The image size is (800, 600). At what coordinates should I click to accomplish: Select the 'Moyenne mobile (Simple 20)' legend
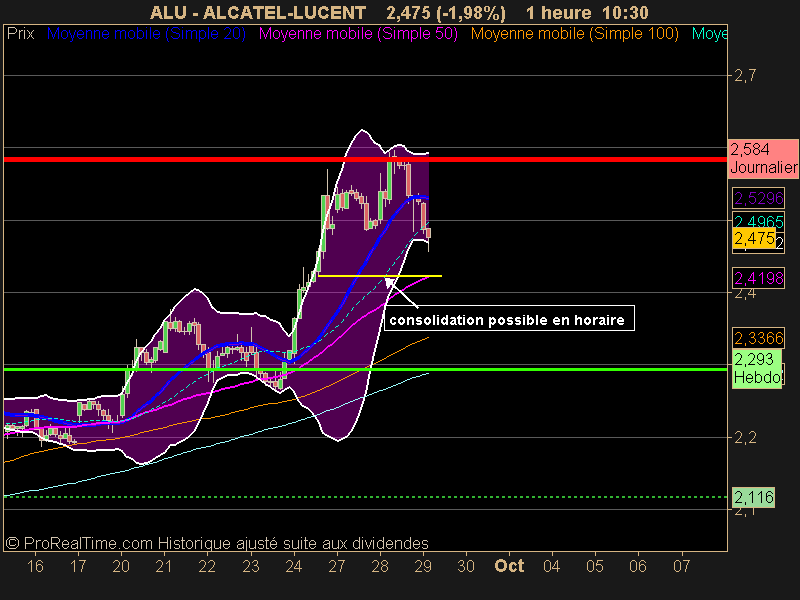pos(146,34)
